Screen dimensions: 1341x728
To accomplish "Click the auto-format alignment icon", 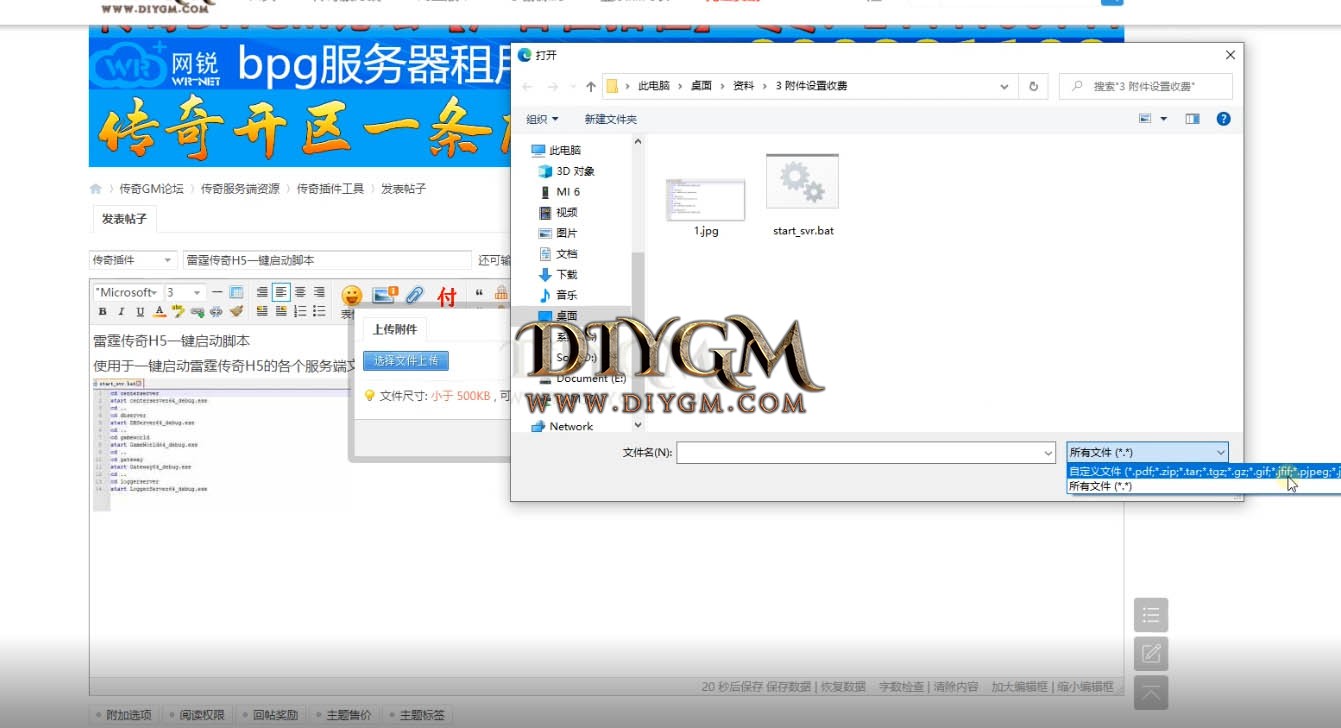I will [x=262, y=292].
